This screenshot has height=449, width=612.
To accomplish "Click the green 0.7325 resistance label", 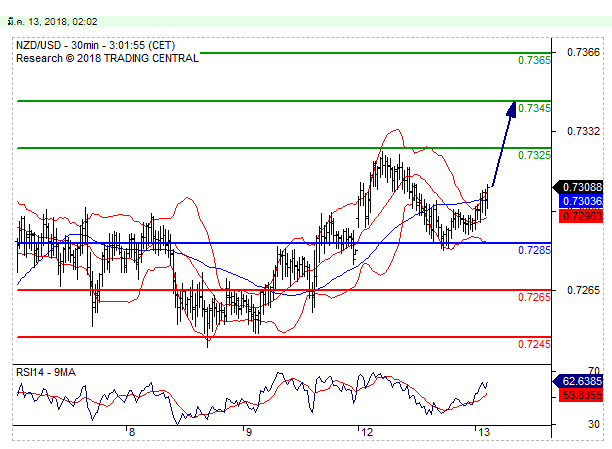I will 534,155.
